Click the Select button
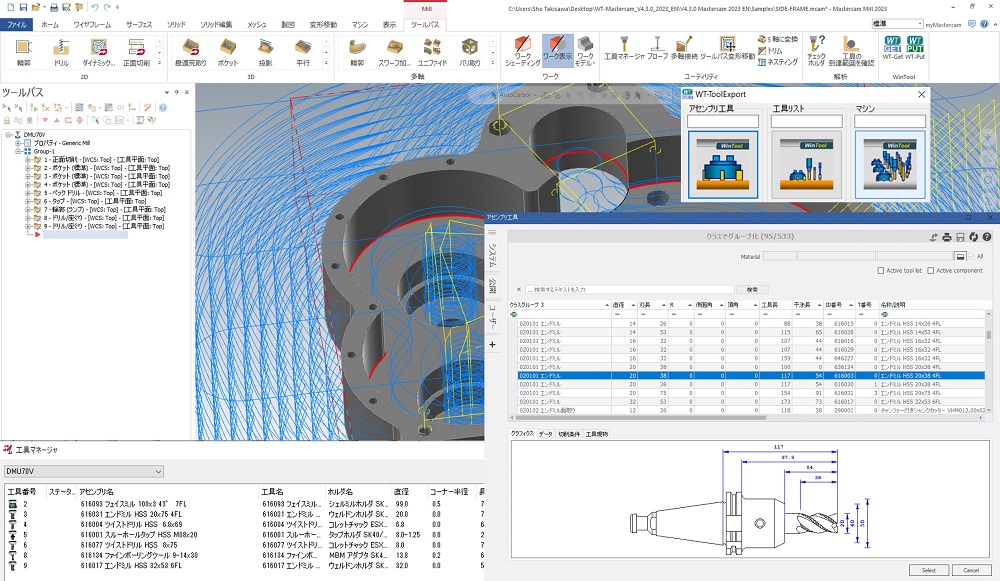Image resolution: width=1000 pixels, height=581 pixels. coord(929,570)
